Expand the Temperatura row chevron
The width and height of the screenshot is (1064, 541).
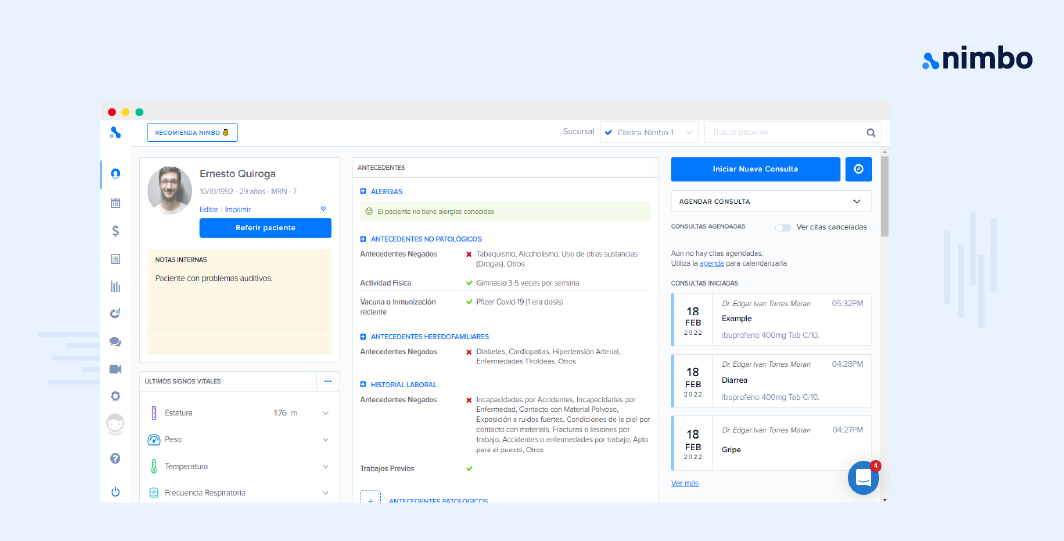(x=326, y=467)
